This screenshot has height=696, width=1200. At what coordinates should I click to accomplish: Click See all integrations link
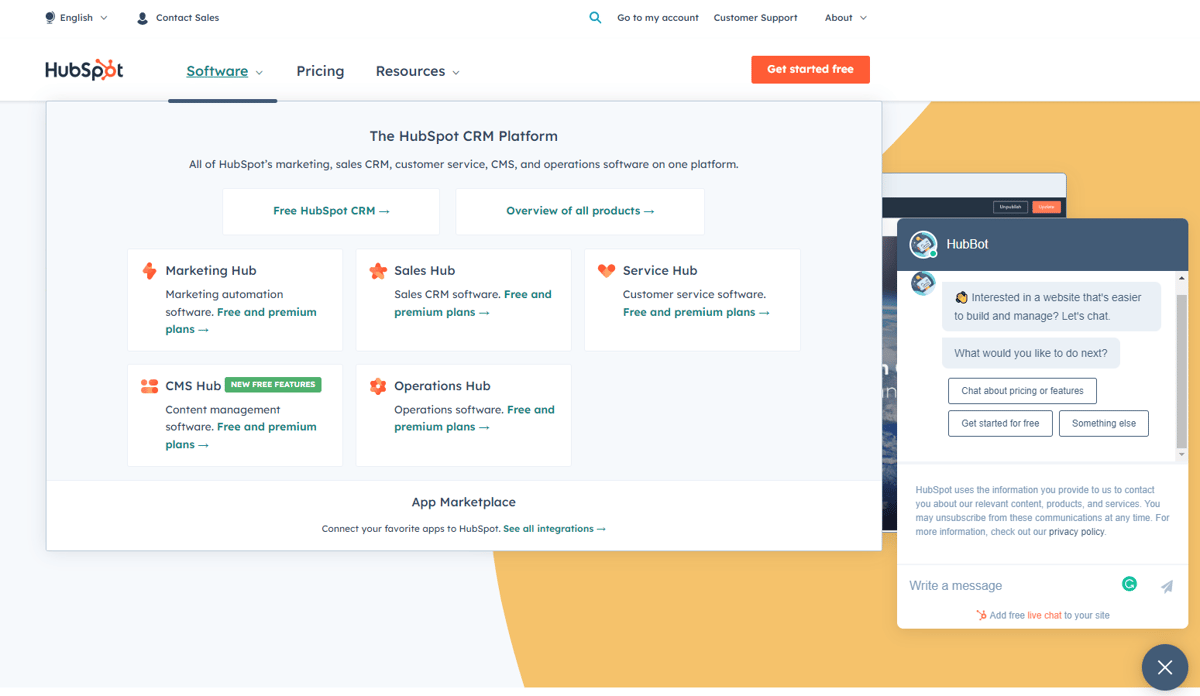pos(554,528)
